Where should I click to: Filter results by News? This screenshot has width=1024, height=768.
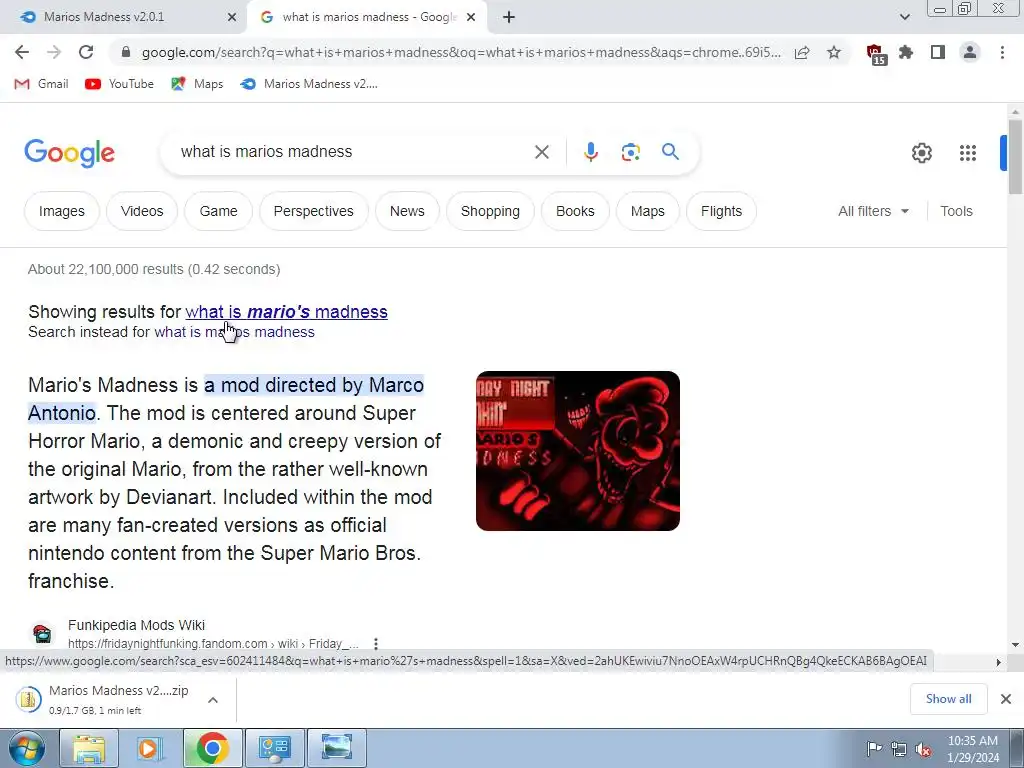[407, 211]
